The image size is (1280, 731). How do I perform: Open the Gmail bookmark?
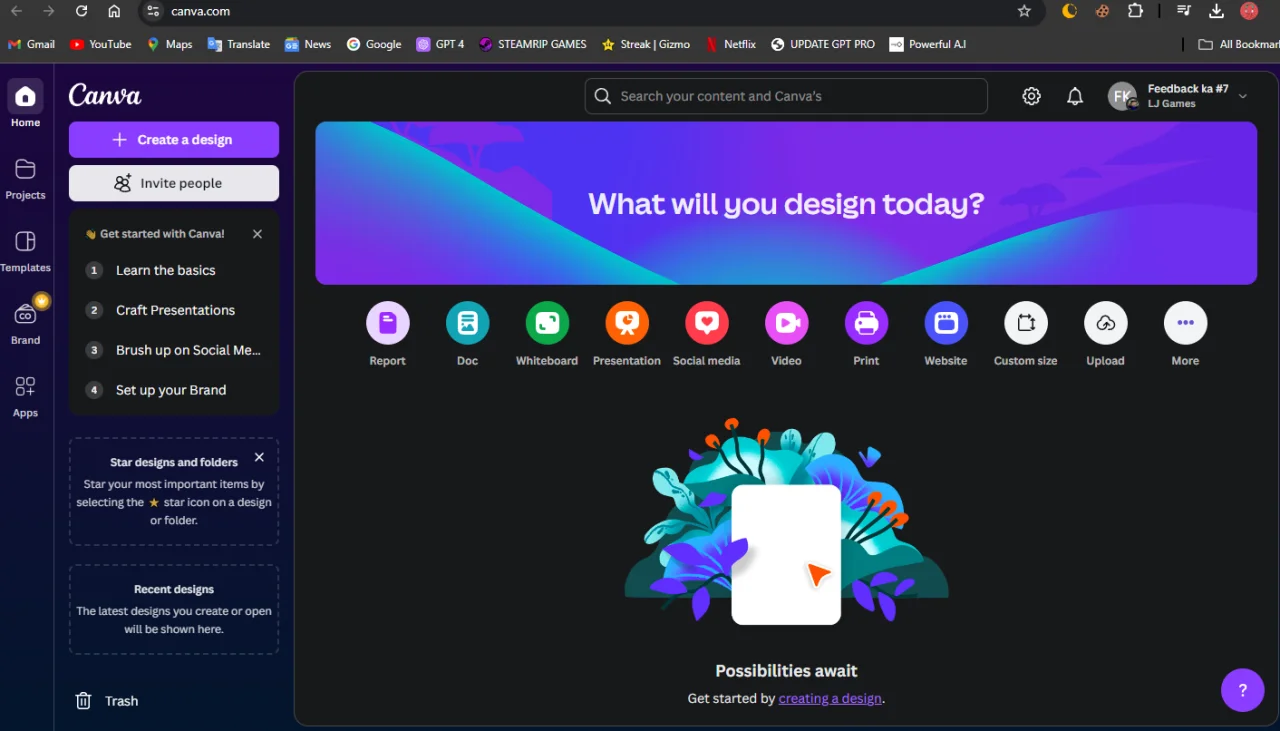(x=32, y=44)
